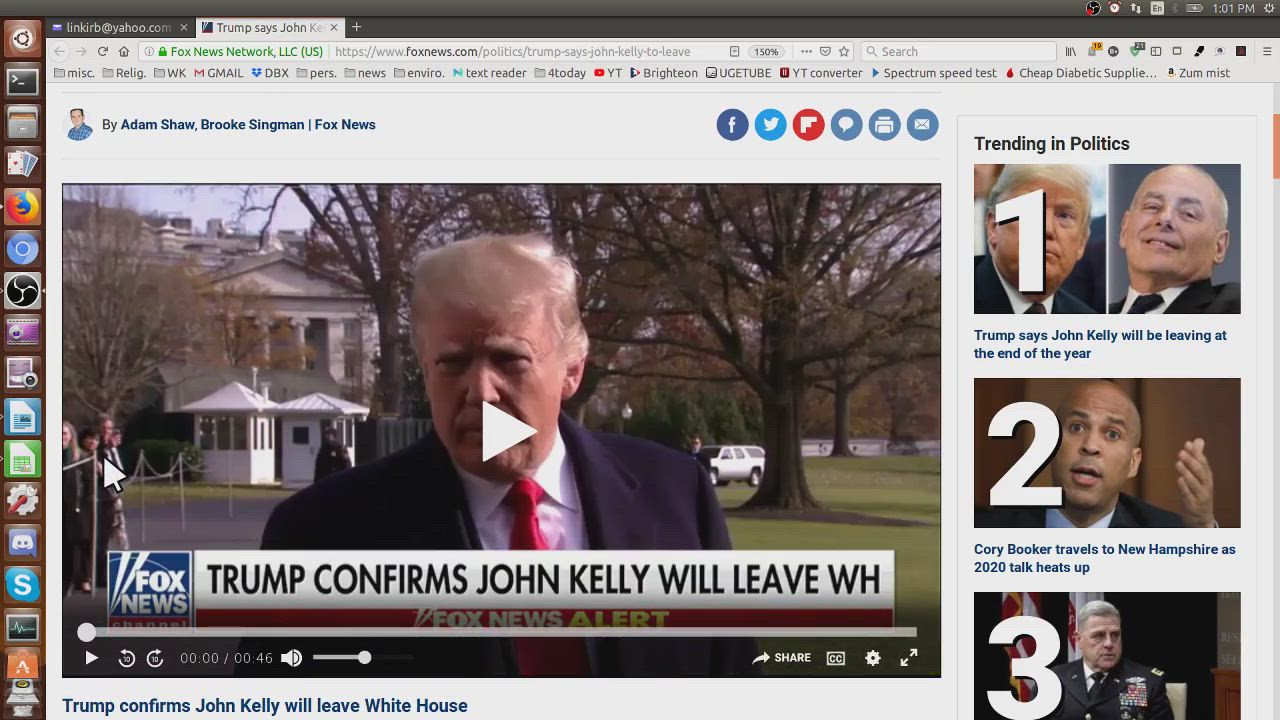Rewind video ten seconds
1280x720 pixels.
coord(126,658)
